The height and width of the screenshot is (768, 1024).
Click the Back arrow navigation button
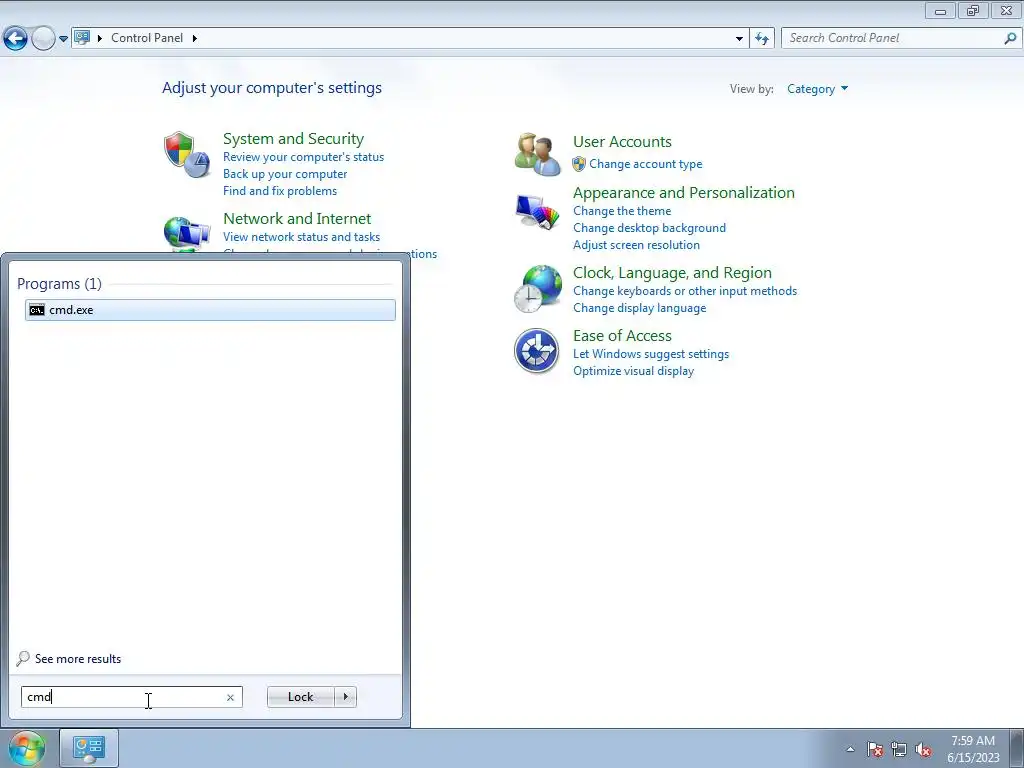point(16,39)
